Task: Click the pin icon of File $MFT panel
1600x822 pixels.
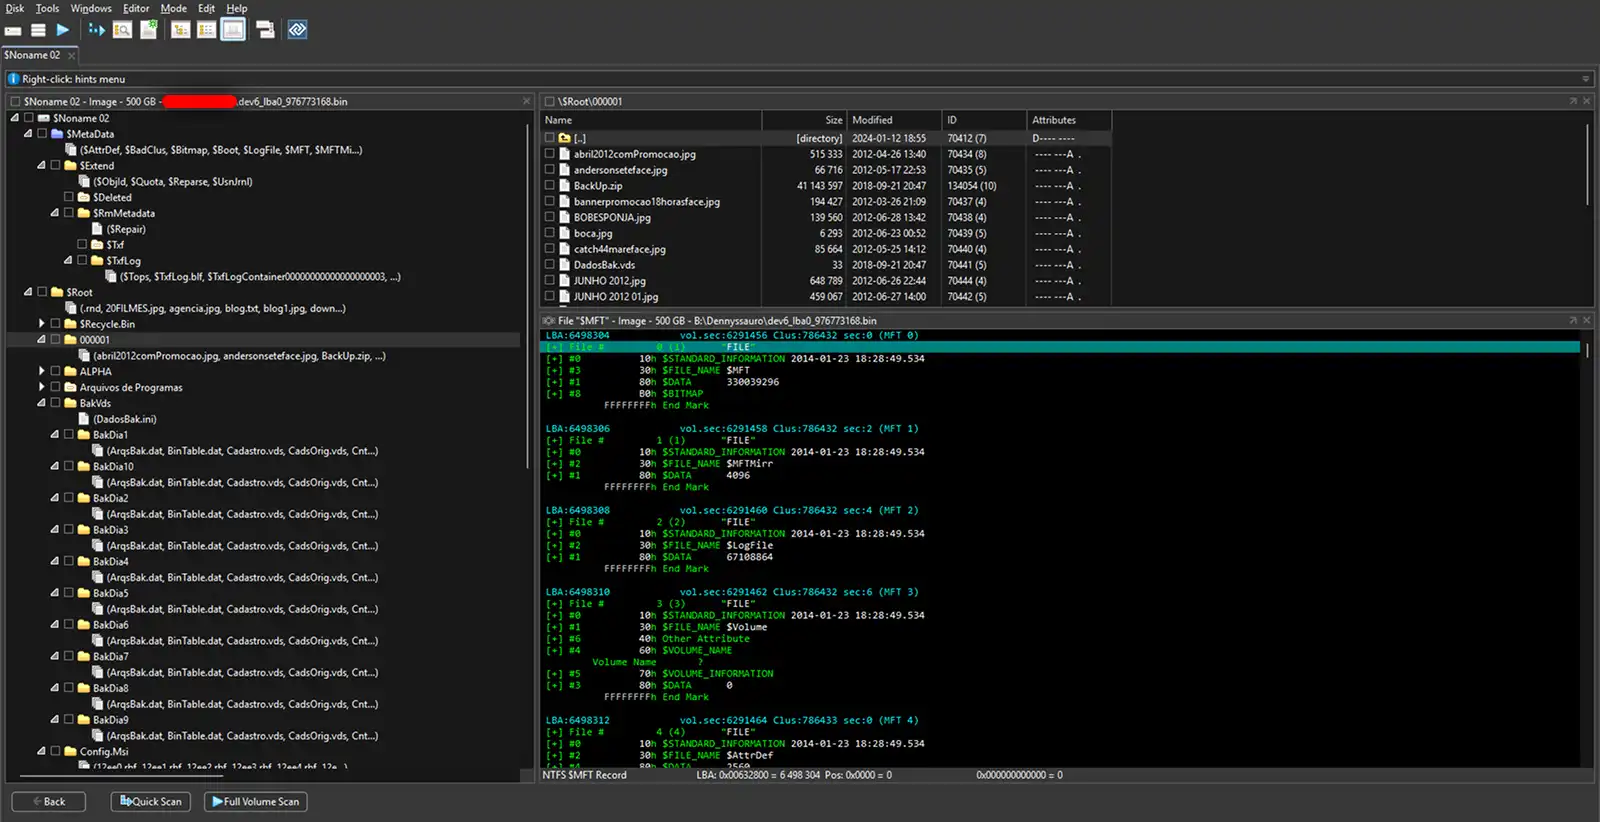Action: click(1573, 320)
